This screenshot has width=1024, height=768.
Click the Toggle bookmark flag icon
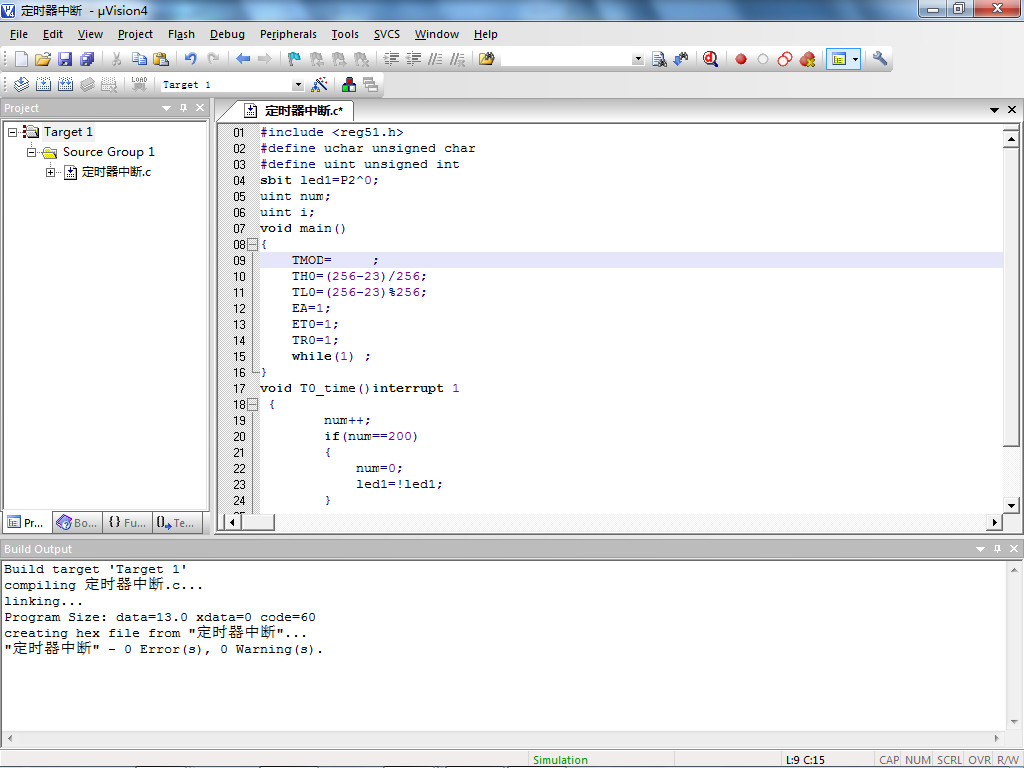coord(294,59)
